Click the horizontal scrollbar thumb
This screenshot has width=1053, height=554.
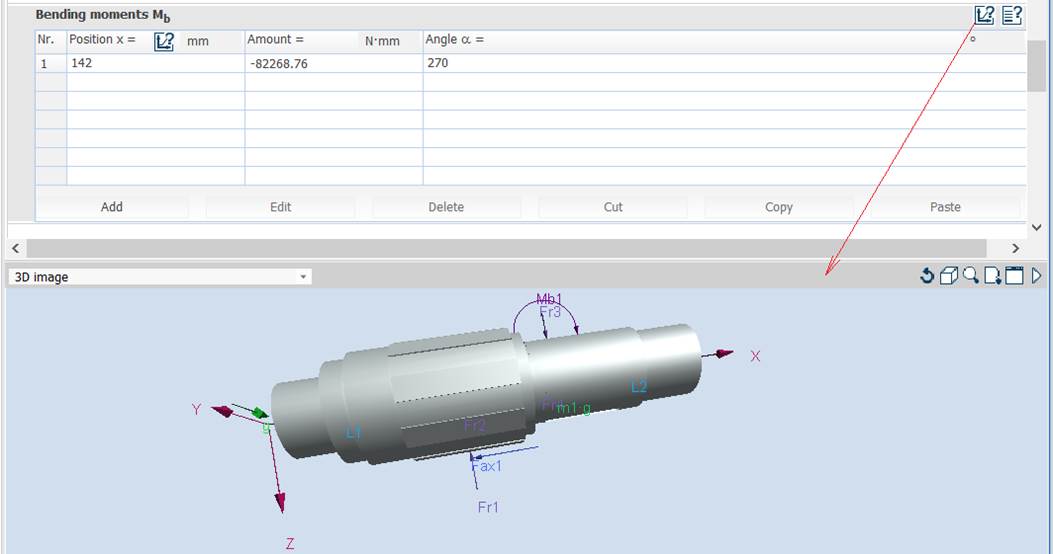(x=506, y=248)
